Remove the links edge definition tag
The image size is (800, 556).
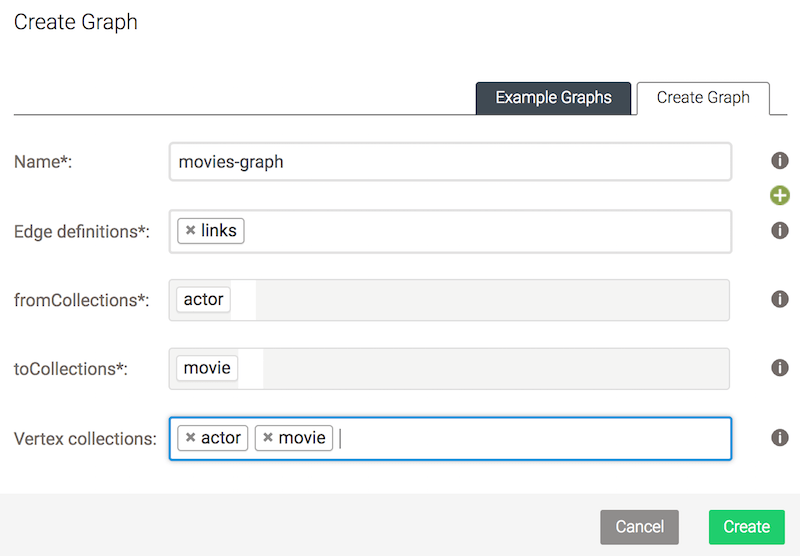190,230
